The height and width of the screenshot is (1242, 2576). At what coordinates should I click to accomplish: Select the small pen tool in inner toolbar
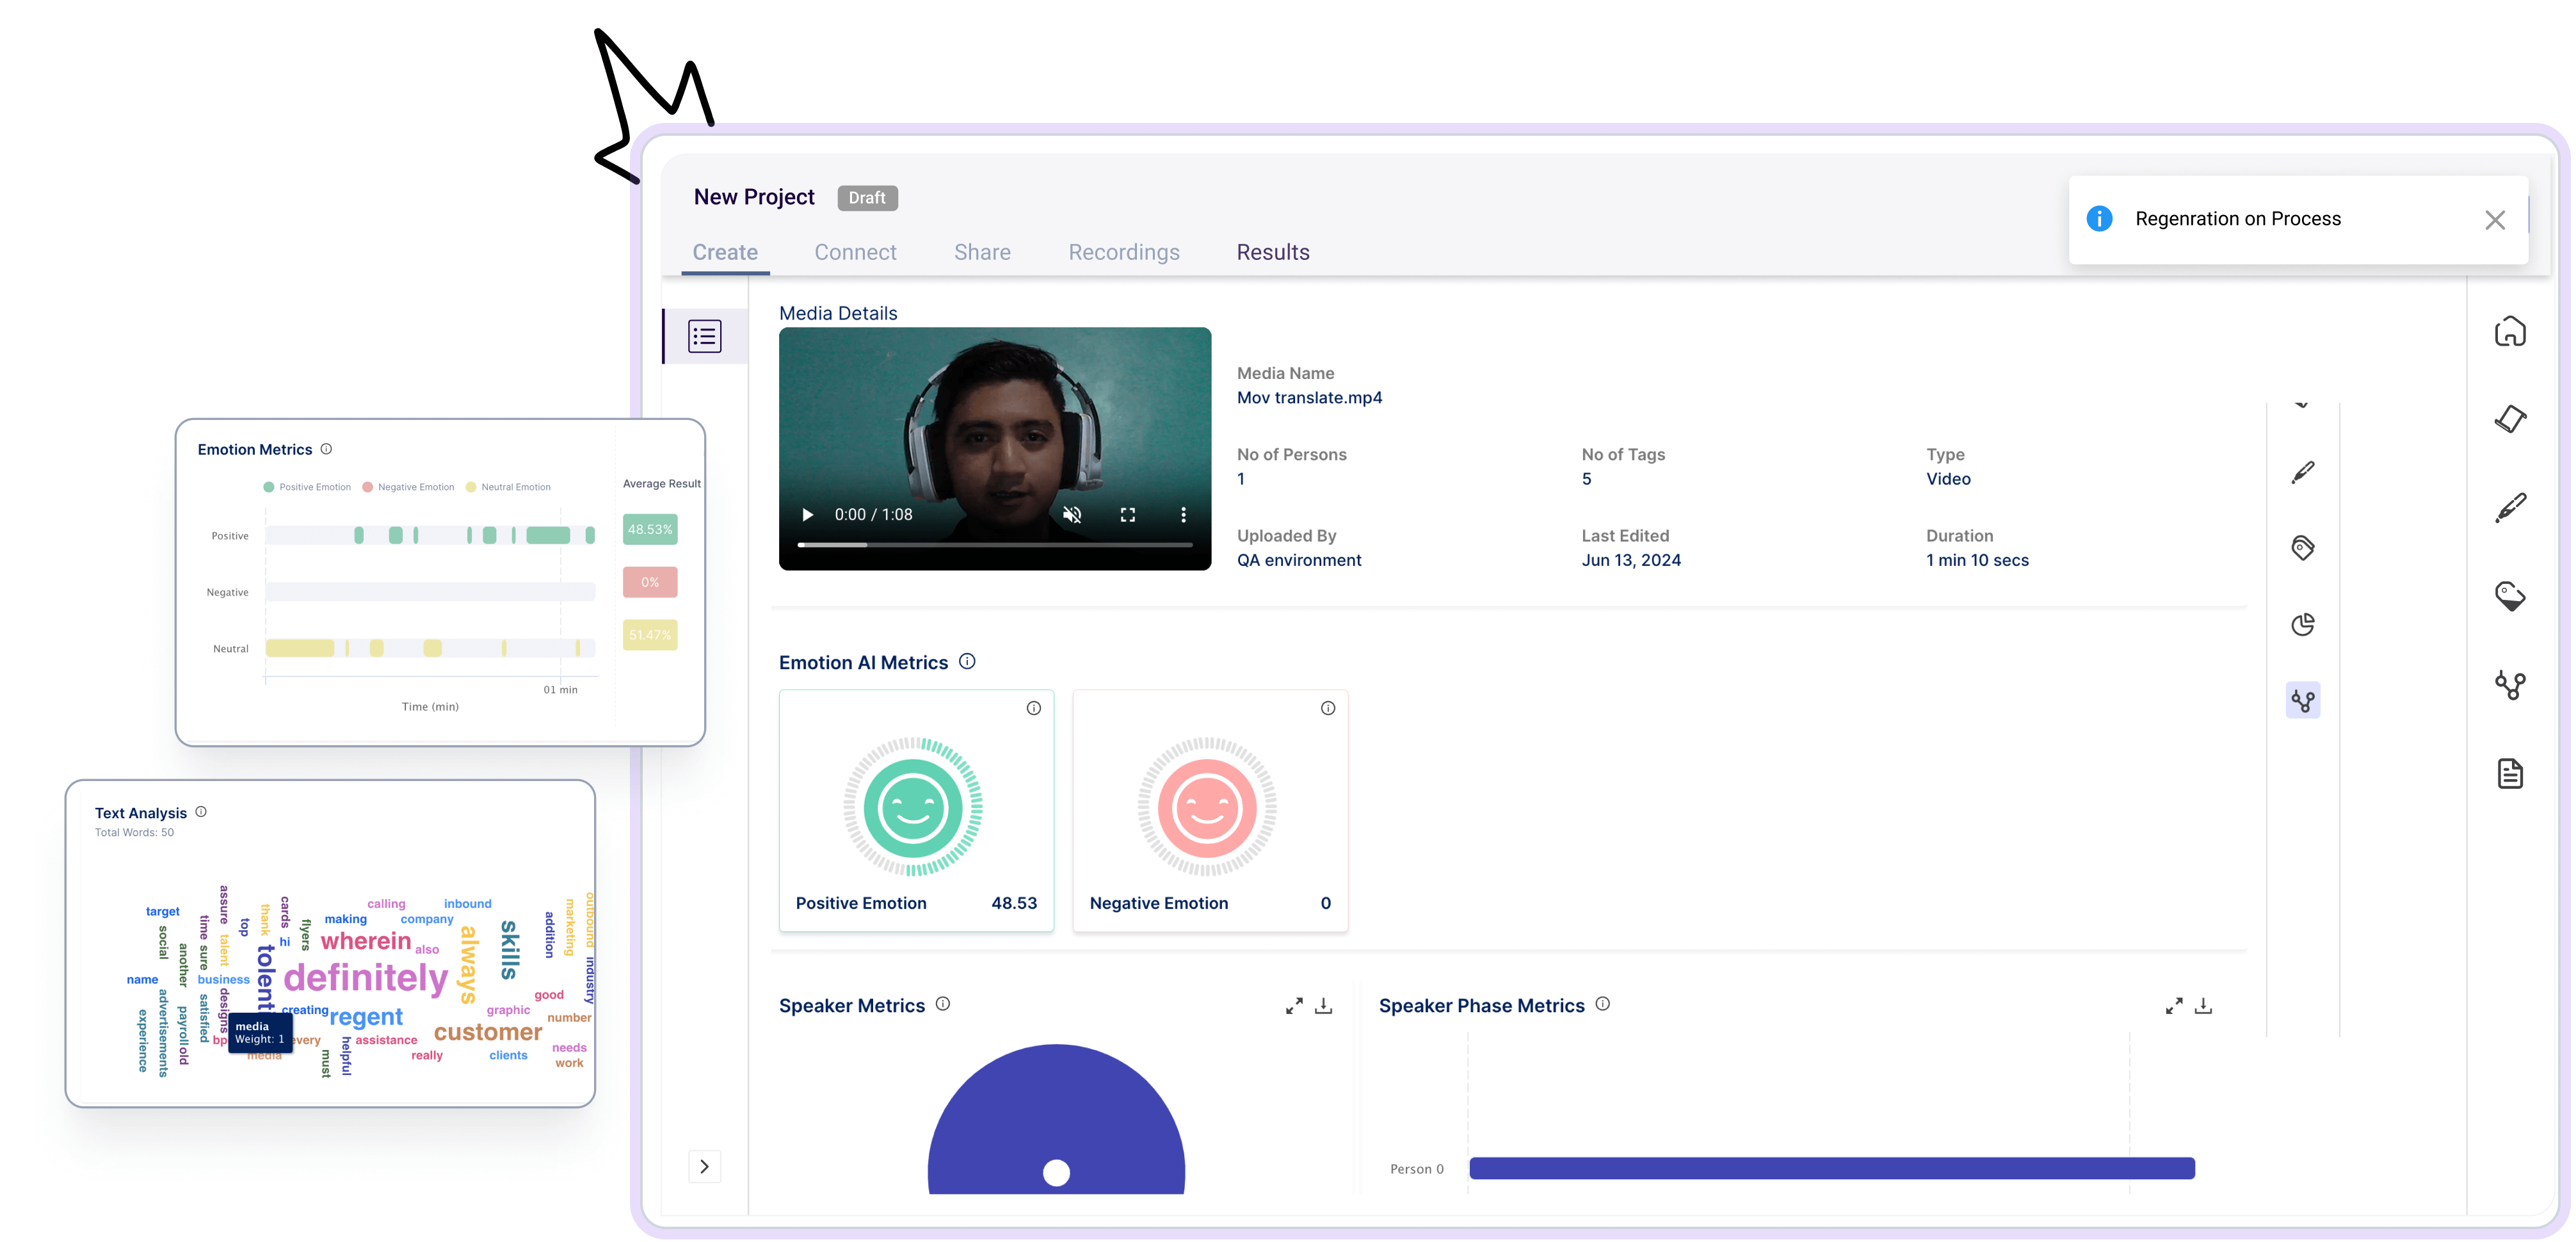[2303, 472]
